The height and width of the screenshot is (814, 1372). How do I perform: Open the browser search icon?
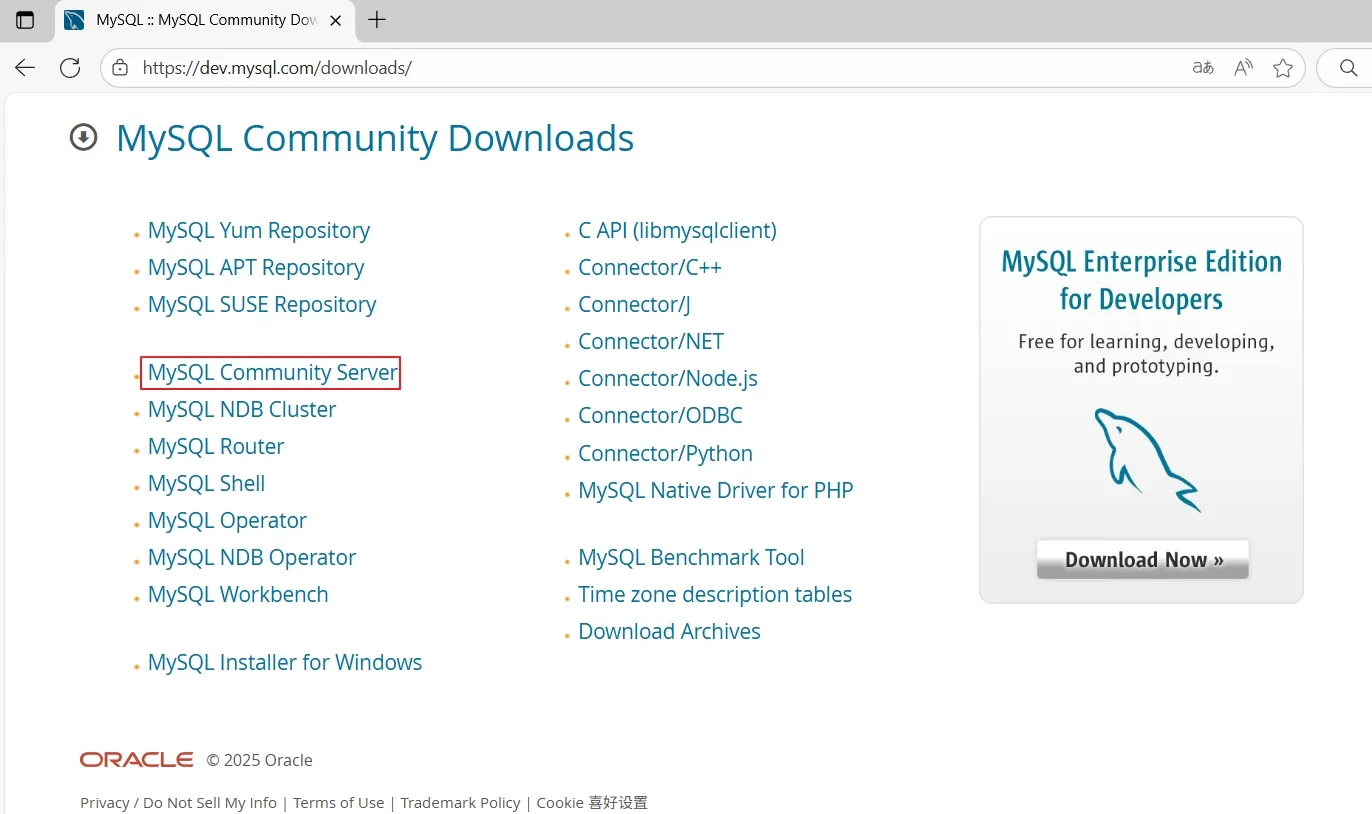click(x=1348, y=68)
